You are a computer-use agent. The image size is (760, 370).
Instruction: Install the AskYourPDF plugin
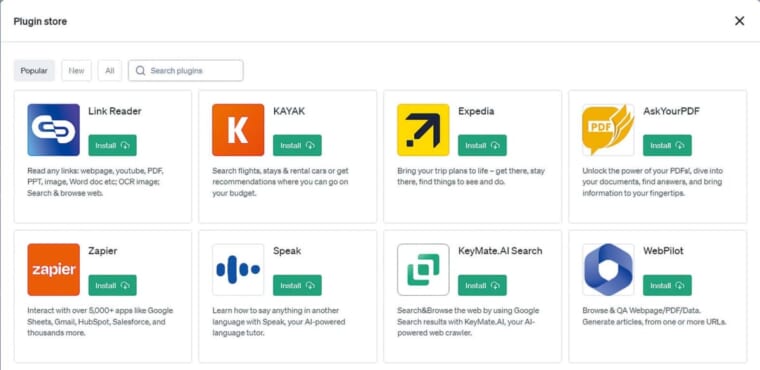[x=667, y=145]
